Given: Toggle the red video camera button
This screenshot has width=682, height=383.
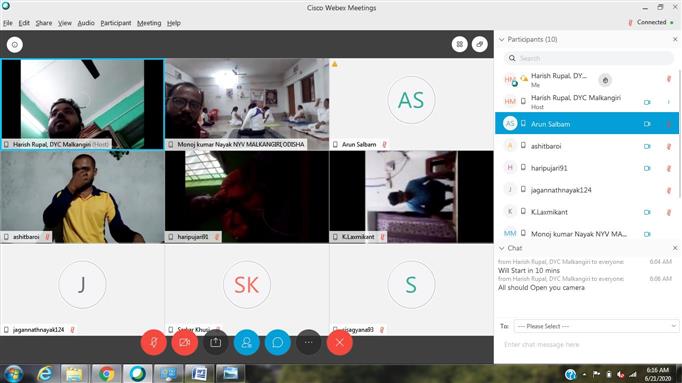Looking at the screenshot, I should click(x=184, y=343).
